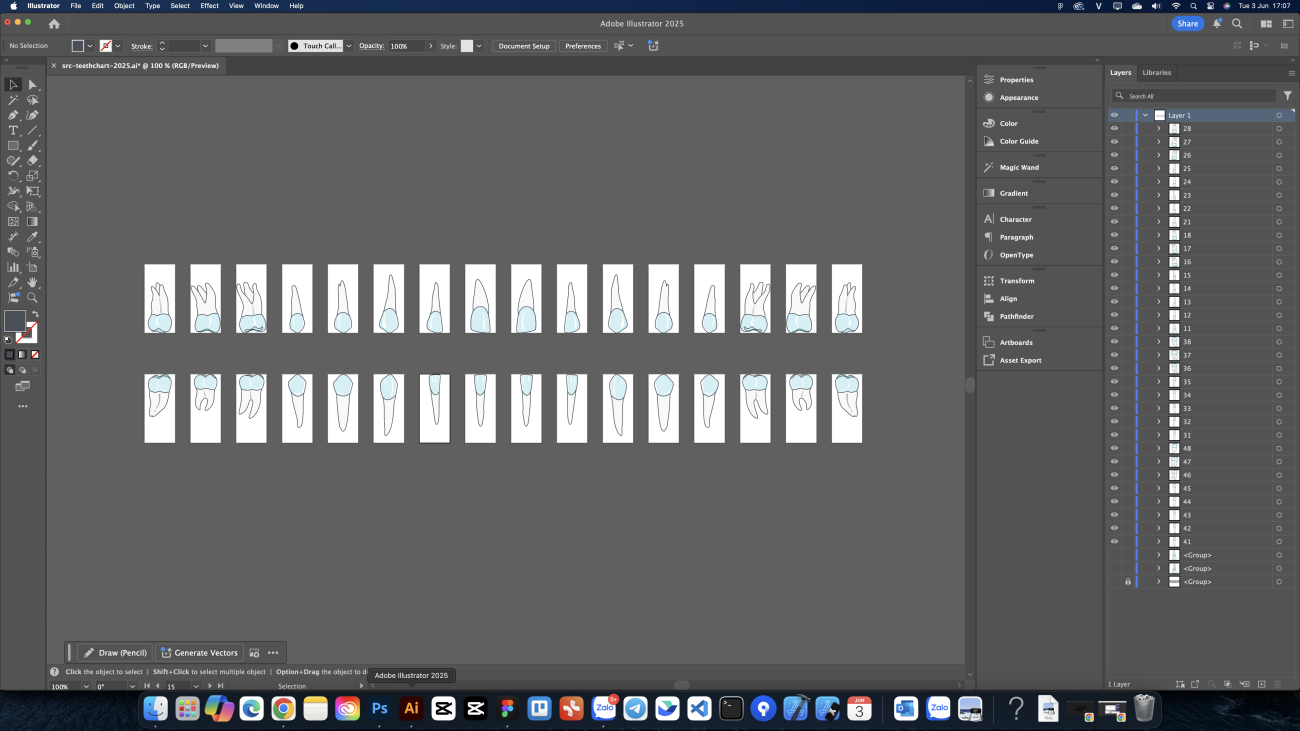Select the Zoom tool

33,298
